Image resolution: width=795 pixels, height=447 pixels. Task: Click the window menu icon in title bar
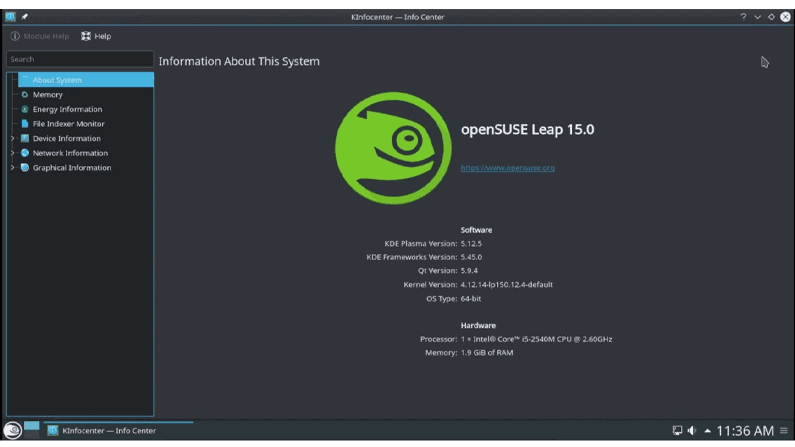point(10,17)
